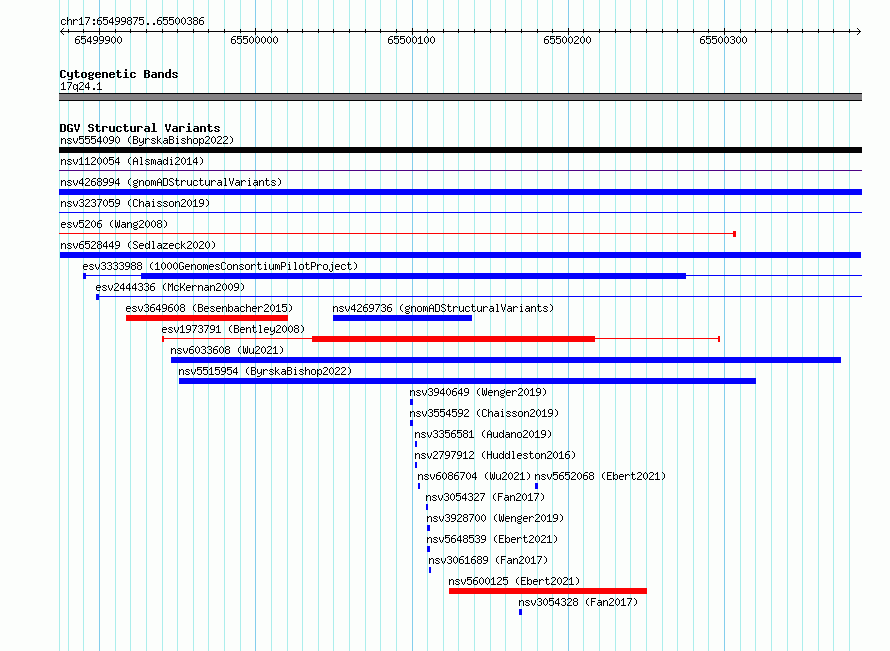
Task: Open nsv3237059 (Chaisson2019) variant label
Action: (135, 203)
